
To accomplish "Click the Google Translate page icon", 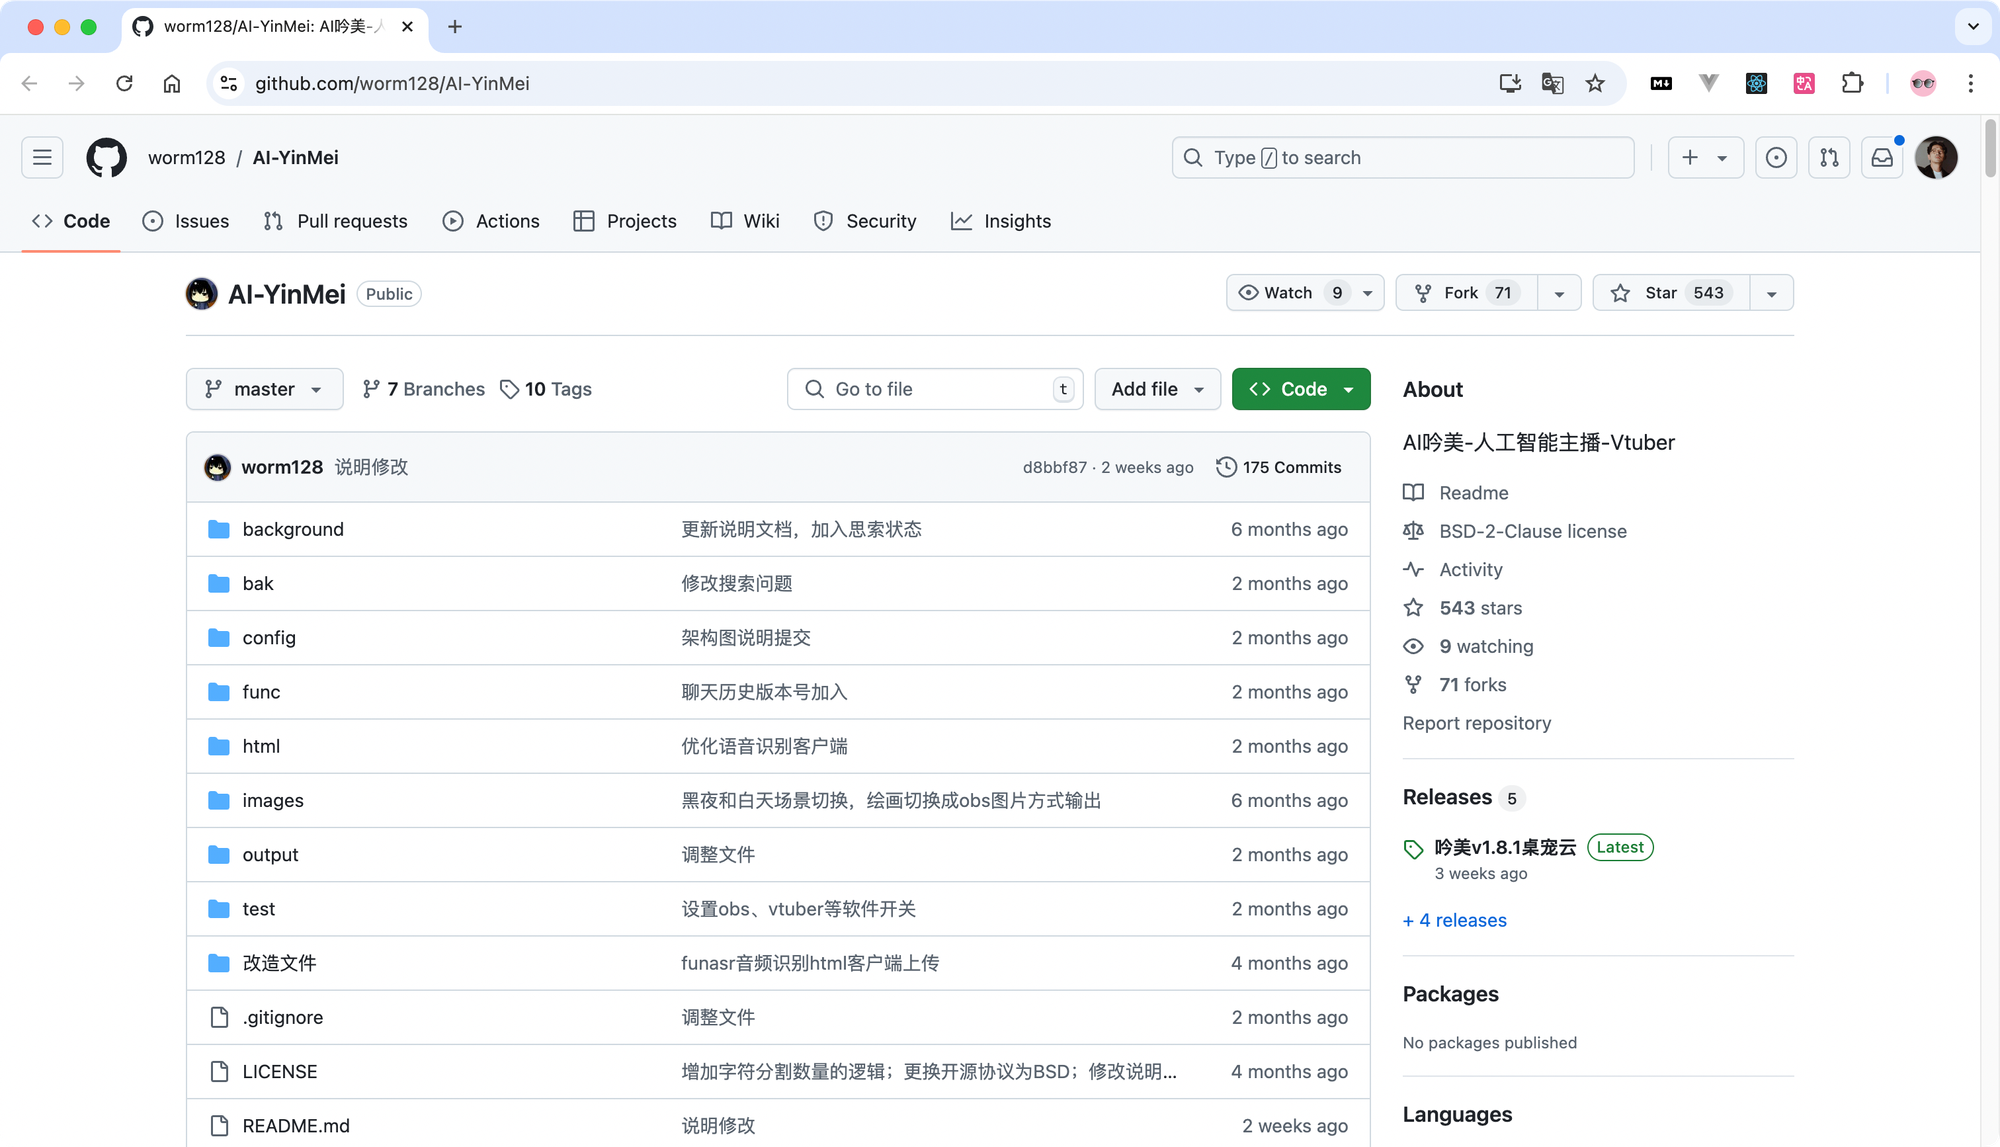I will pos(1552,84).
